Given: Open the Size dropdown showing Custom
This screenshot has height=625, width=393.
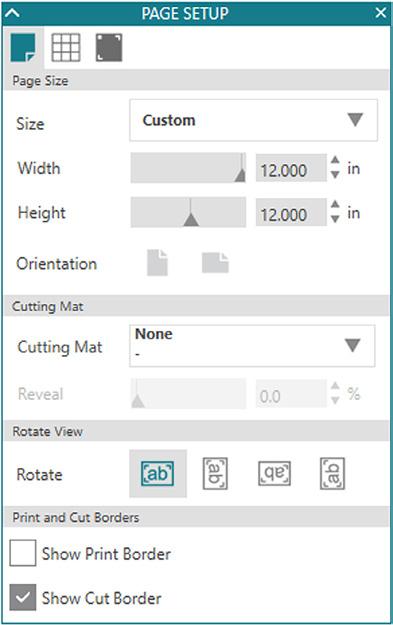Looking at the screenshot, I should tap(253, 120).
